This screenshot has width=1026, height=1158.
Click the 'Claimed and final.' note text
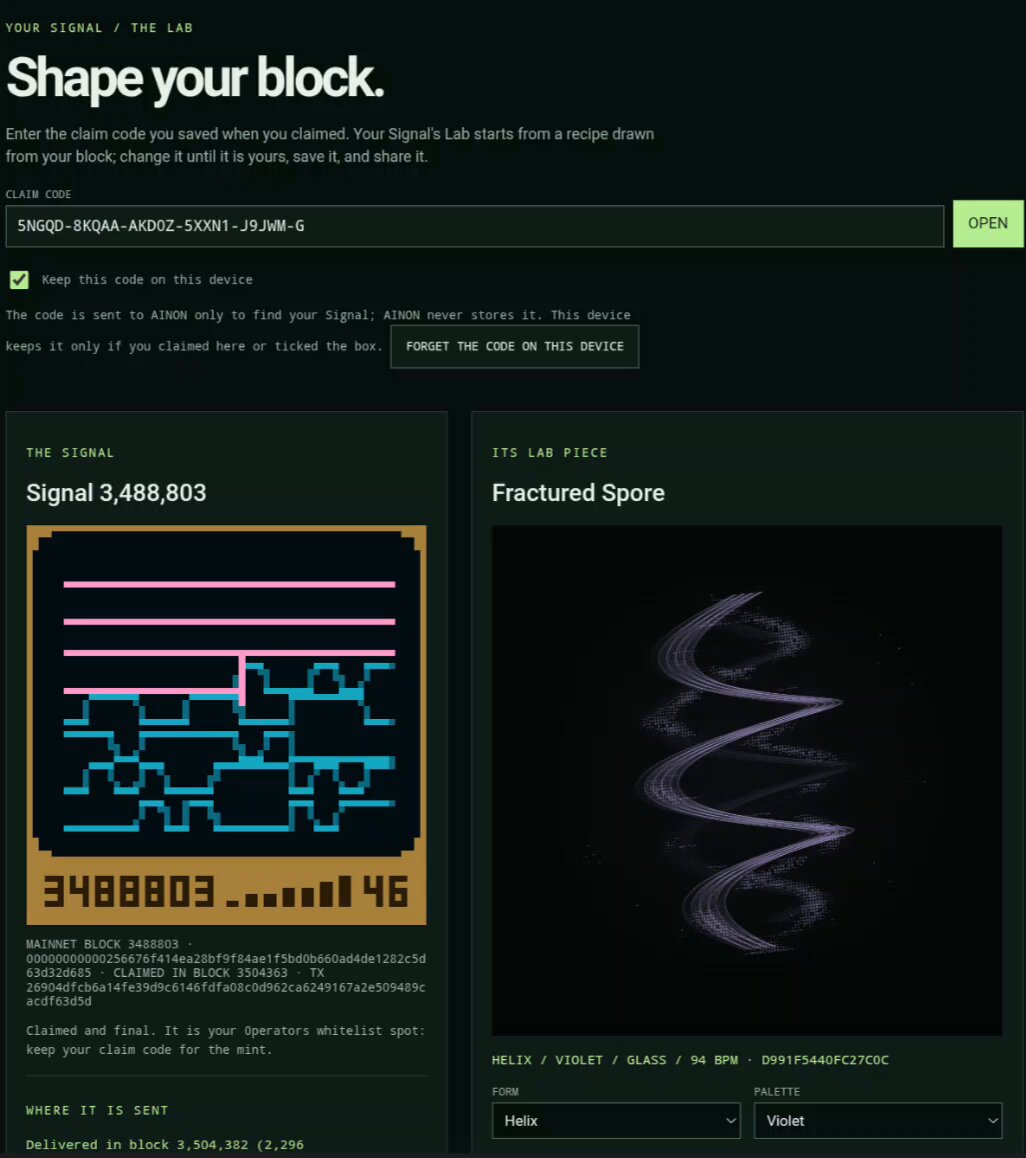pyautogui.click(x=226, y=1040)
